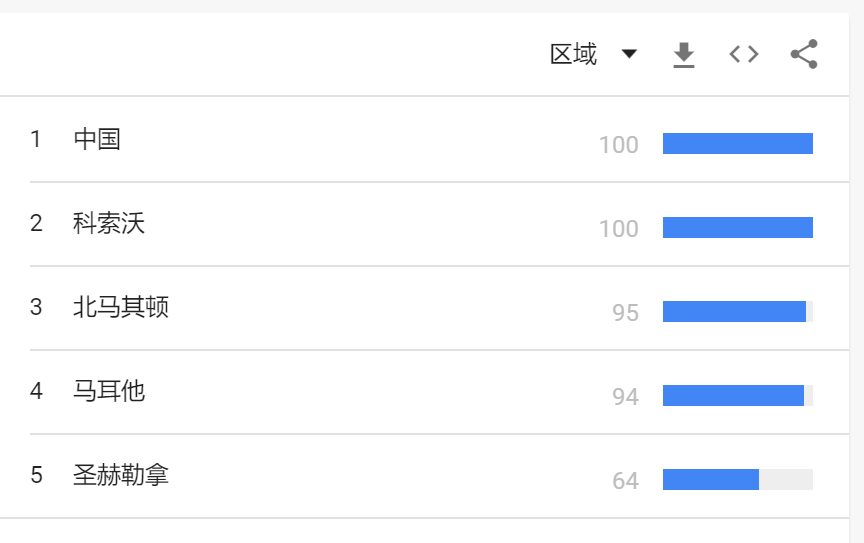Expand the 区域 dropdown arrow
Image resolution: width=864 pixels, height=543 pixels.
(x=629, y=53)
